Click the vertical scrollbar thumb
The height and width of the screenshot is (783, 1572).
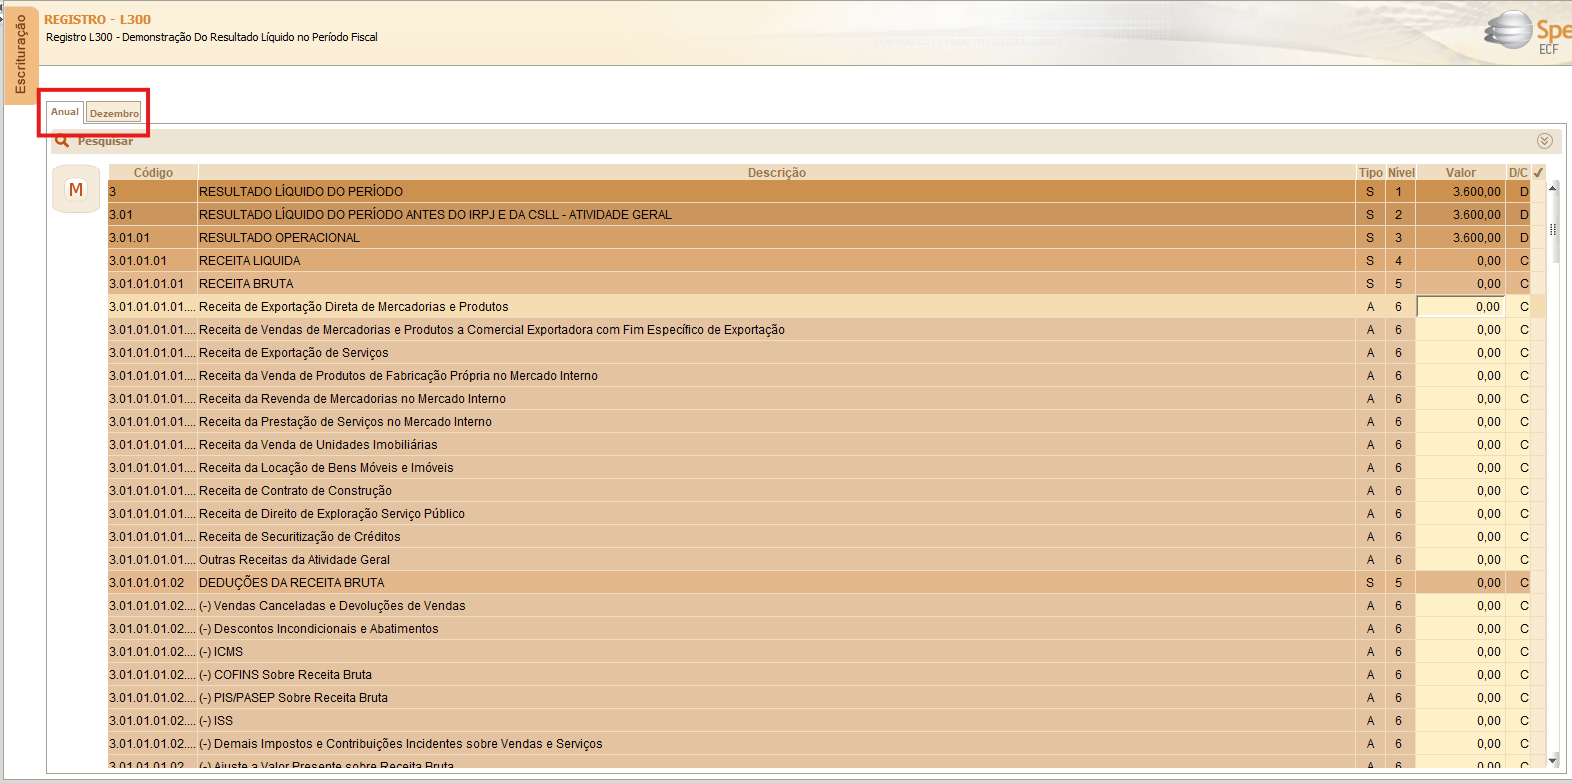[x=1553, y=229]
